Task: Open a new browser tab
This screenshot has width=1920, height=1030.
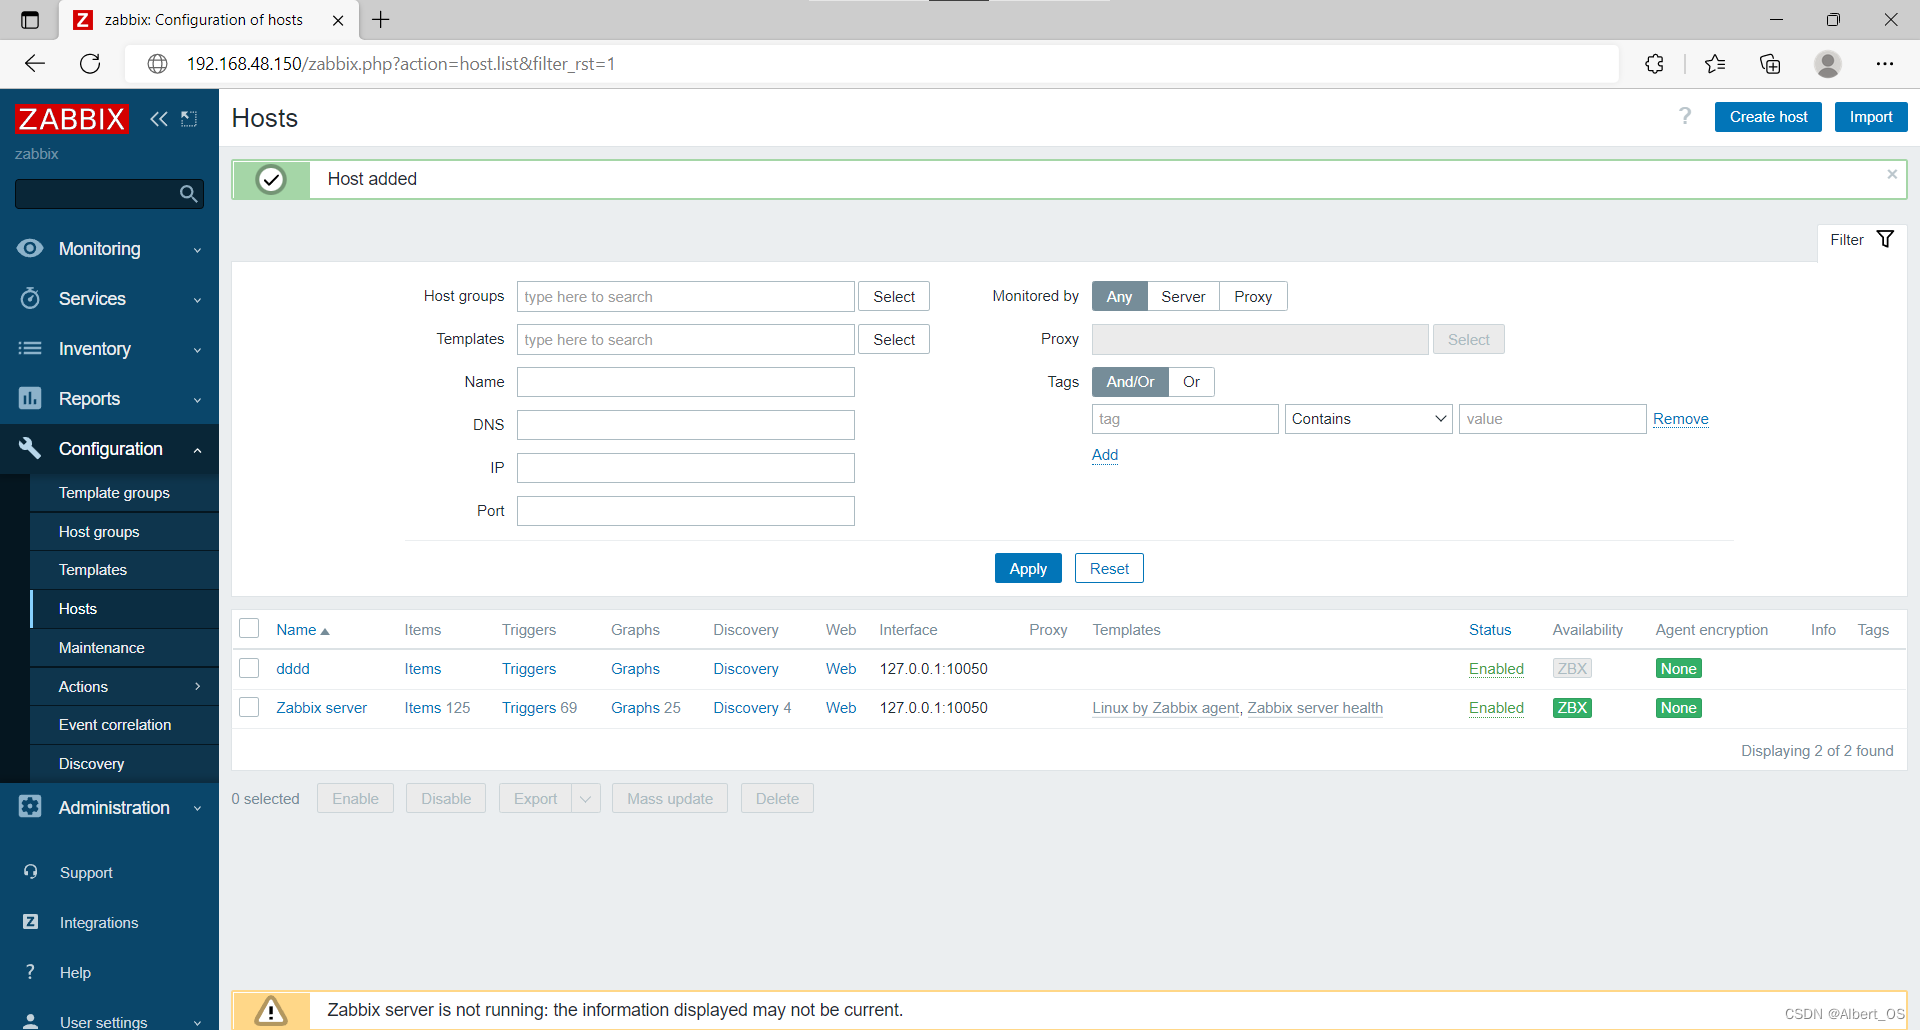Action: tap(381, 20)
